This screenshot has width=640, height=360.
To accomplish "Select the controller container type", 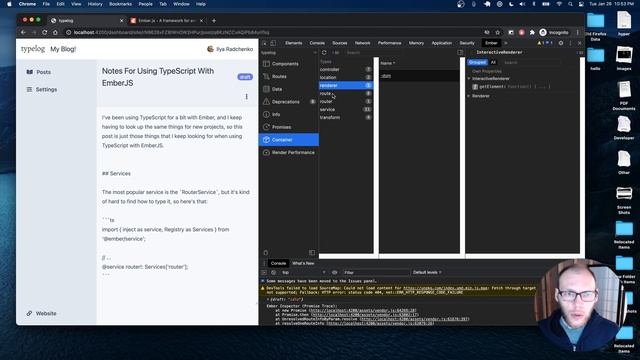I will click(x=346, y=69).
